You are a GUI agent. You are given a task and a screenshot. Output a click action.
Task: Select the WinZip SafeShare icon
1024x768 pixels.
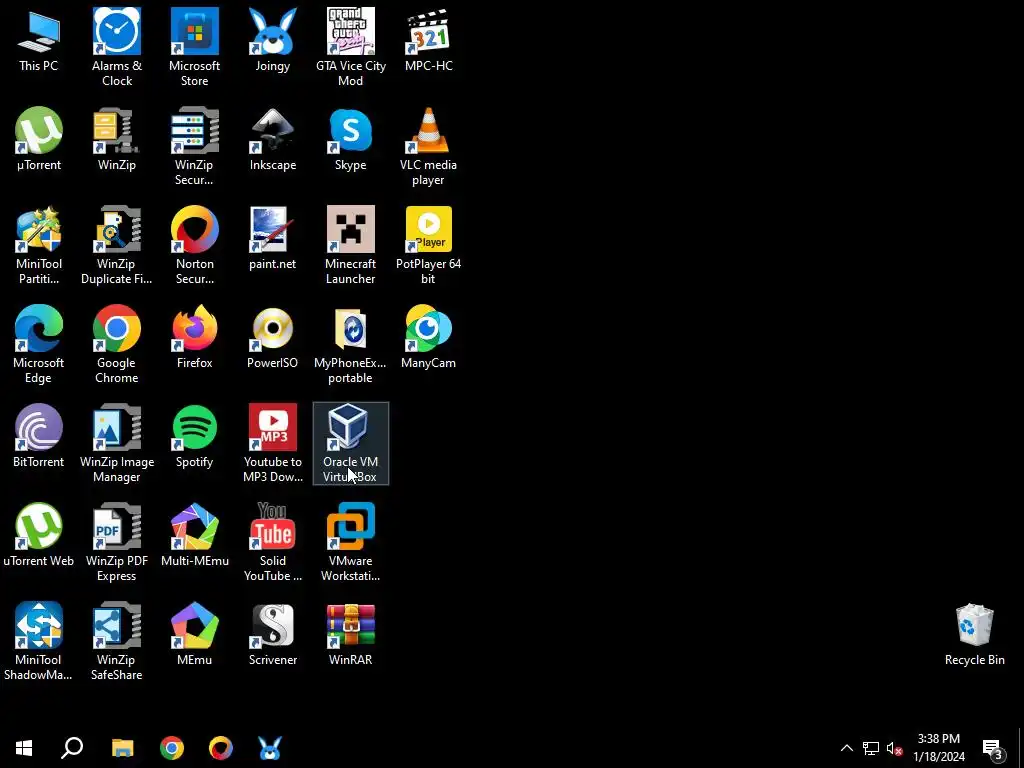pyautogui.click(x=116, y=641)
